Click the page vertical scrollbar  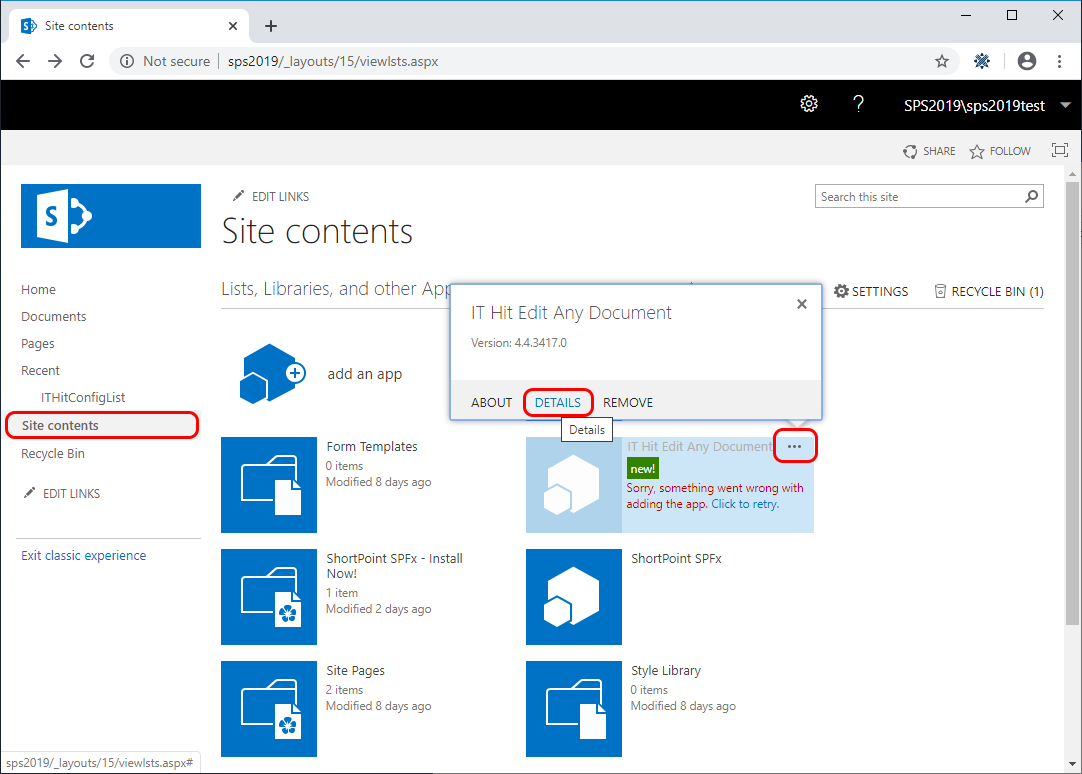1072,403
